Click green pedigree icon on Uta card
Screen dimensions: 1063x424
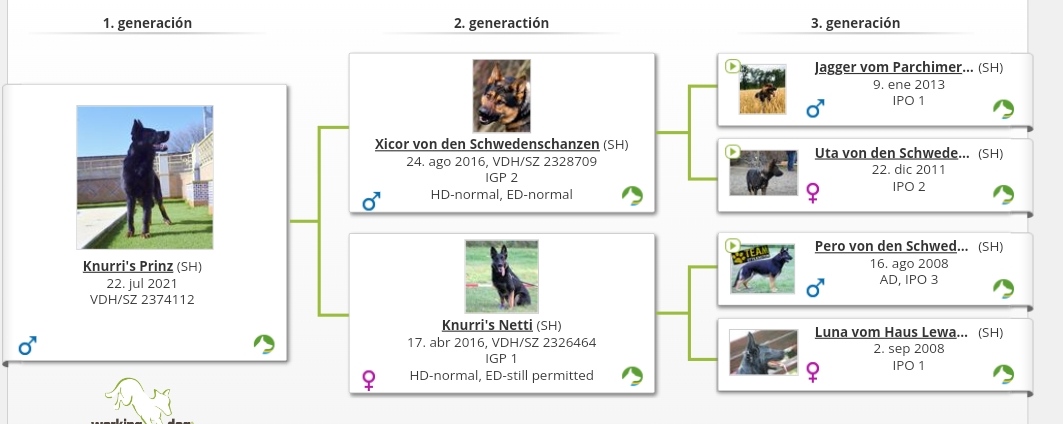[1003, 194]
